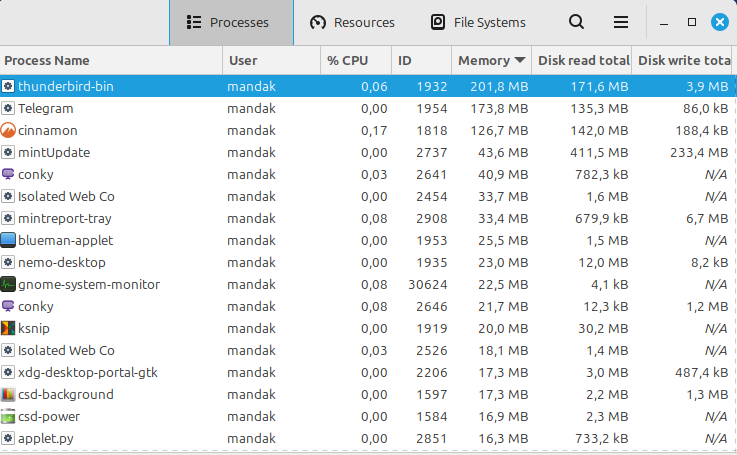
Task: Click the nemo-desktop process icon
Action: [8, 262]
